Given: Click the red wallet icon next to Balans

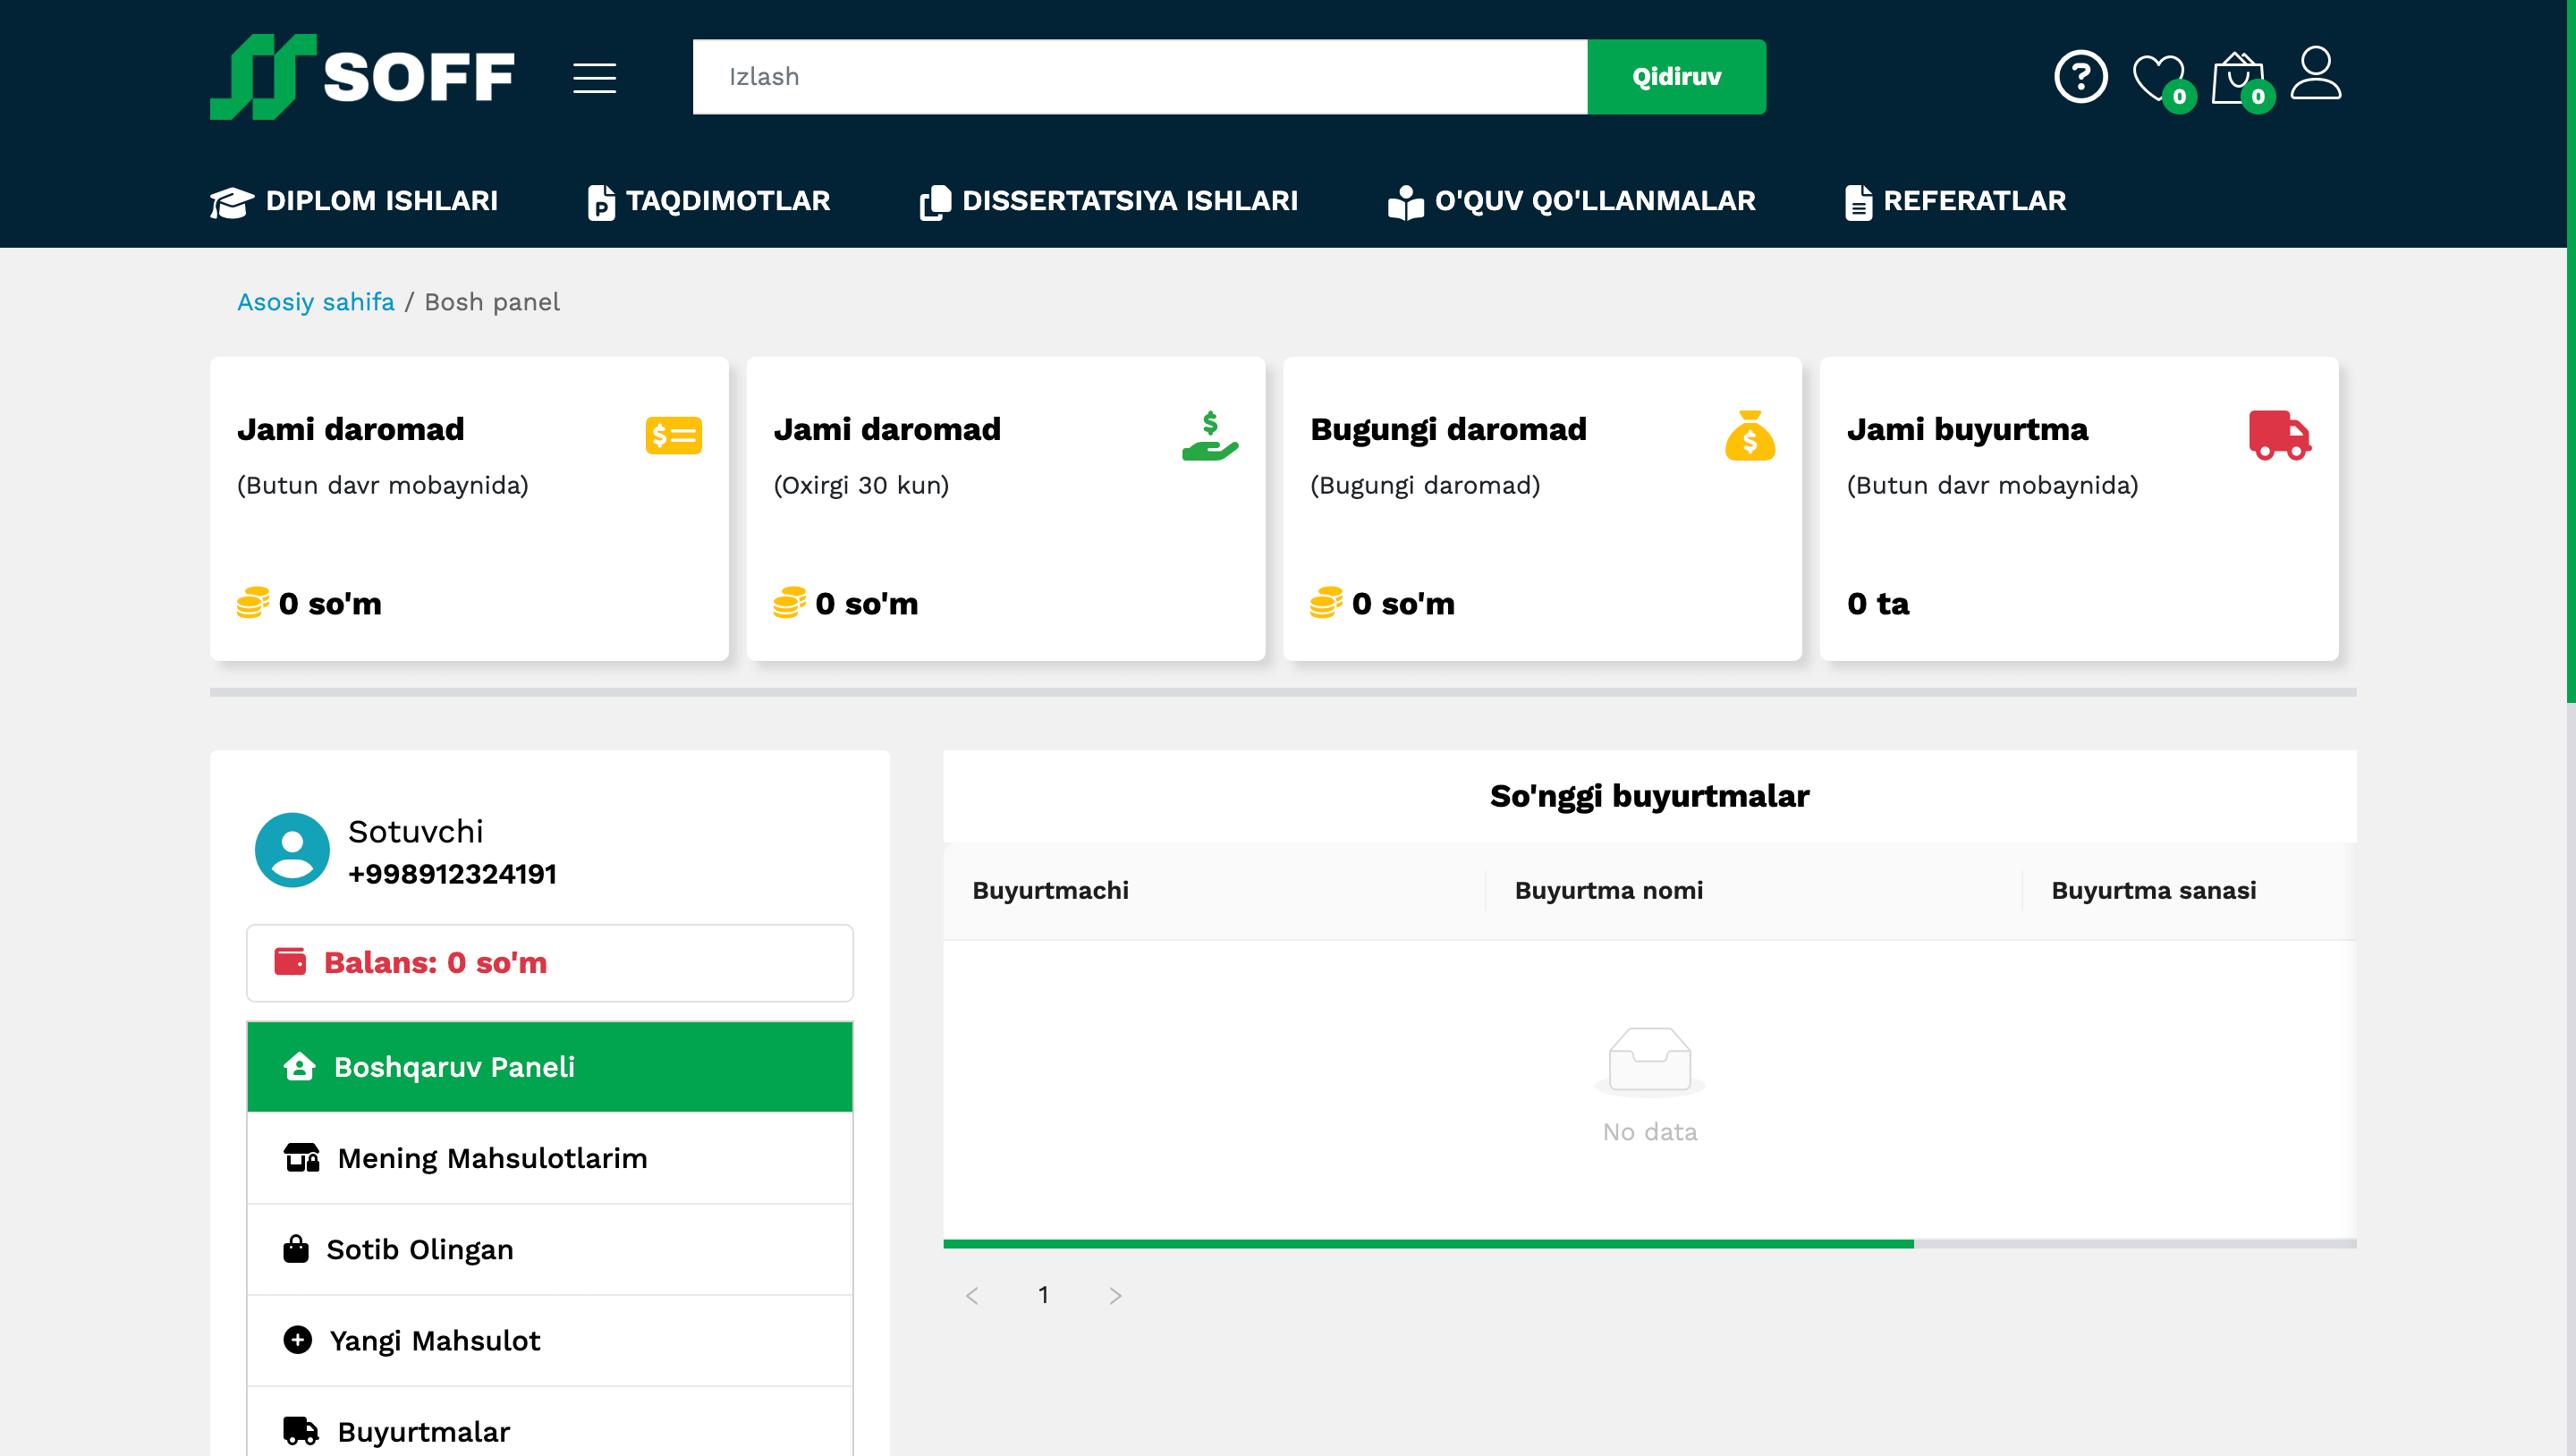Looking at the screenshot, I should point(290,962).
